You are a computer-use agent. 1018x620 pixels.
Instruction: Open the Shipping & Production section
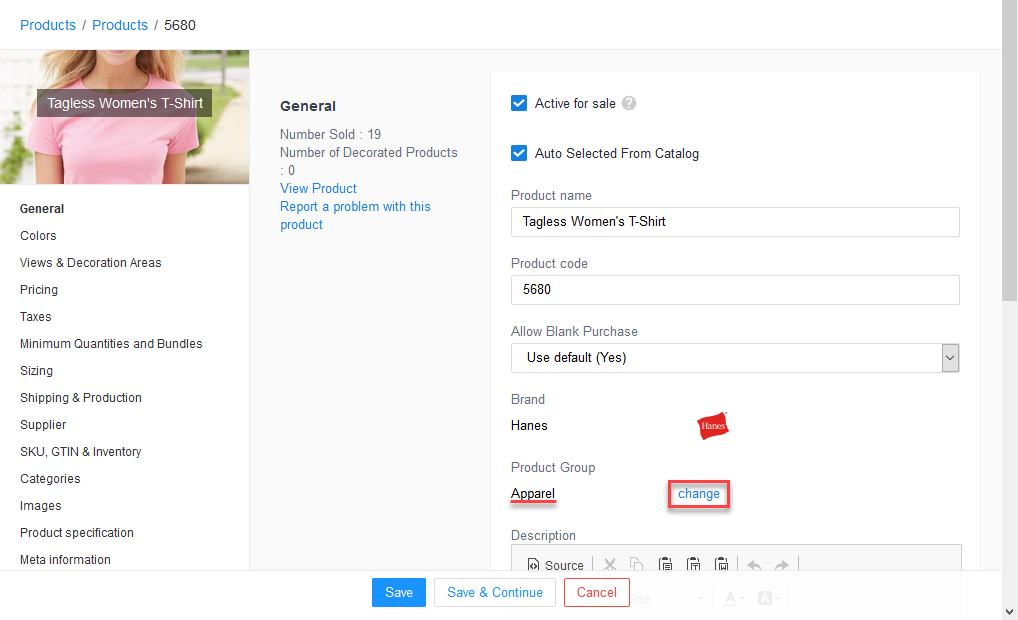coord(80,397)
